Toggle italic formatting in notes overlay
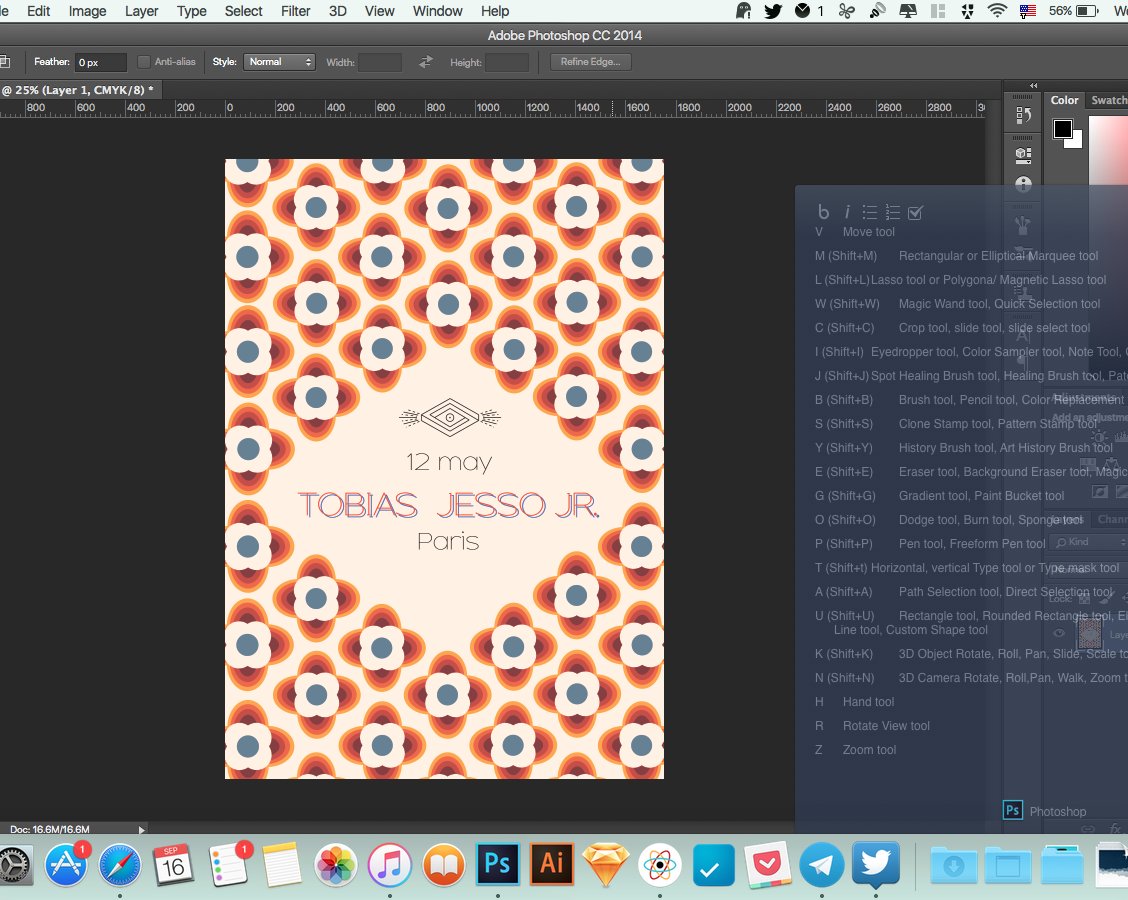The image size is (1128, 900). coord(847,212)
